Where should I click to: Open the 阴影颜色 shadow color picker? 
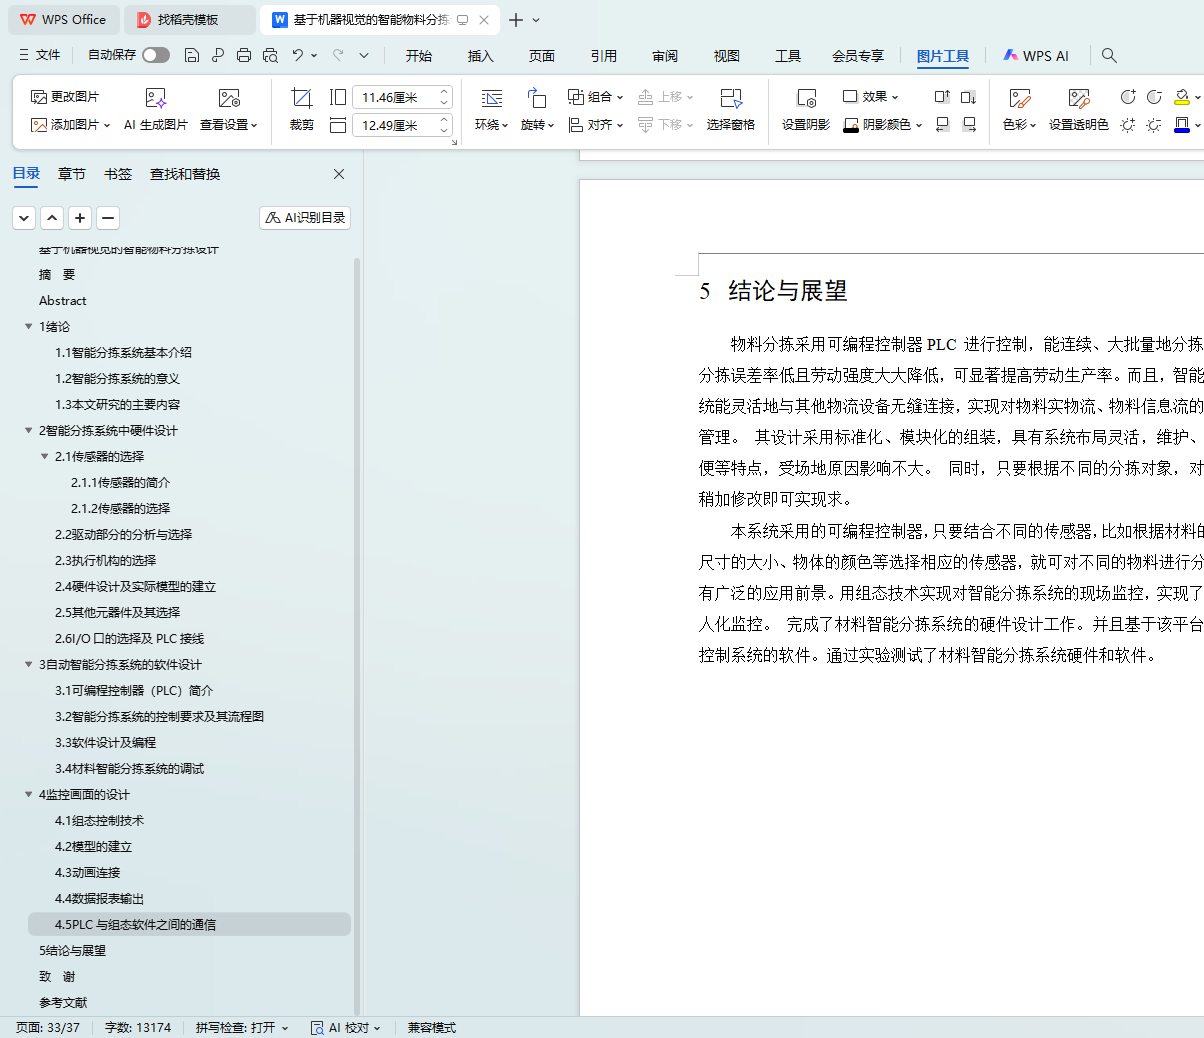885,125
